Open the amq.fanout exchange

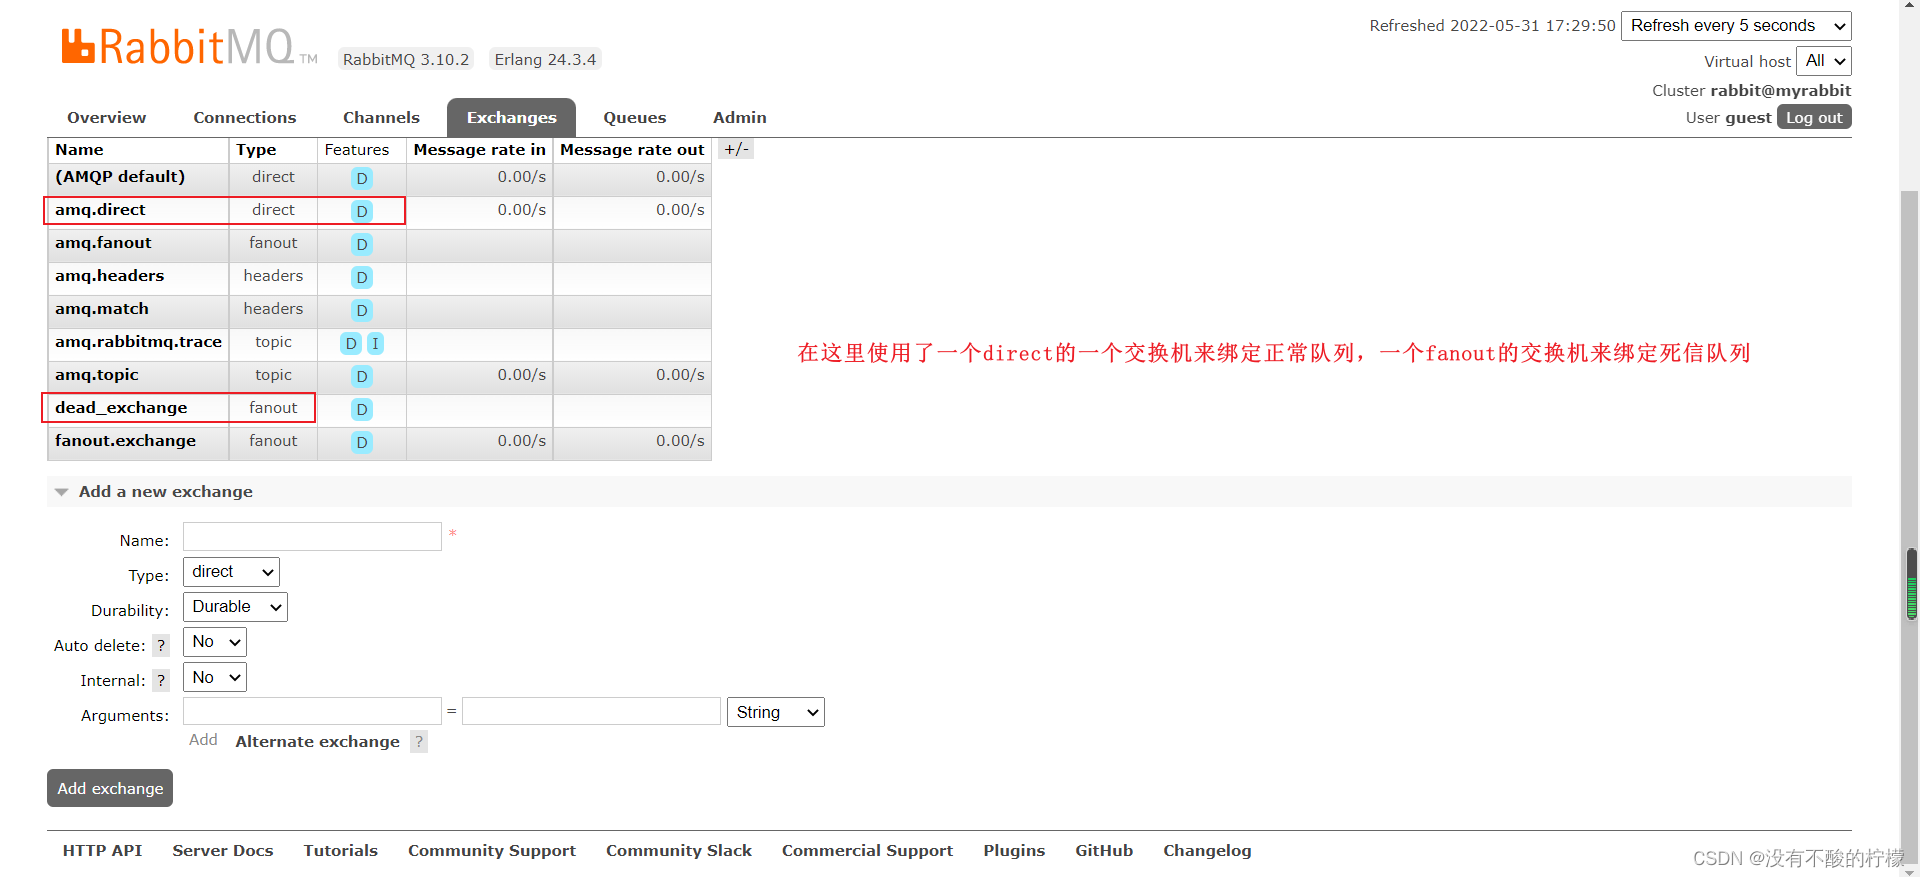point(103,242)
